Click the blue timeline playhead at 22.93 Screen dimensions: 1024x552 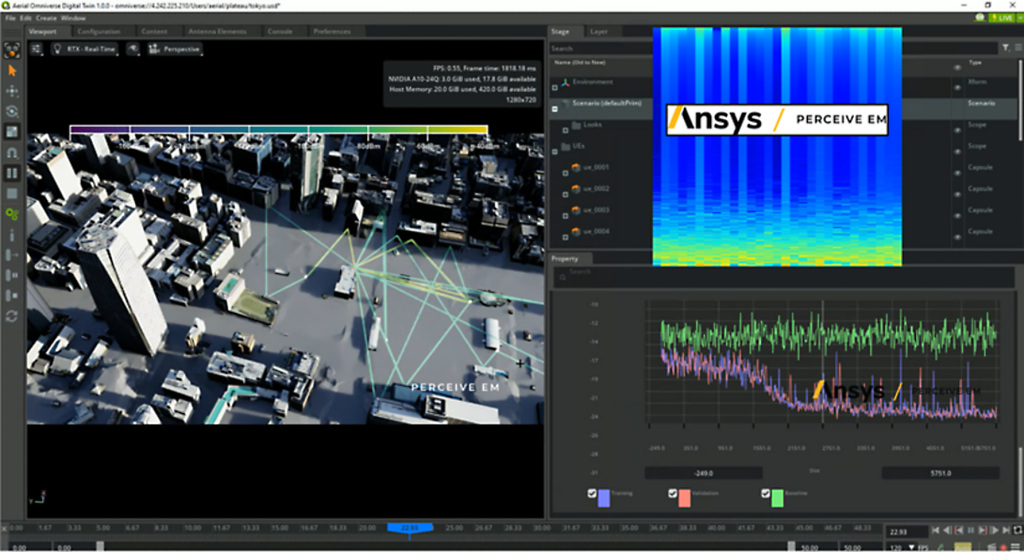[409, 527]
